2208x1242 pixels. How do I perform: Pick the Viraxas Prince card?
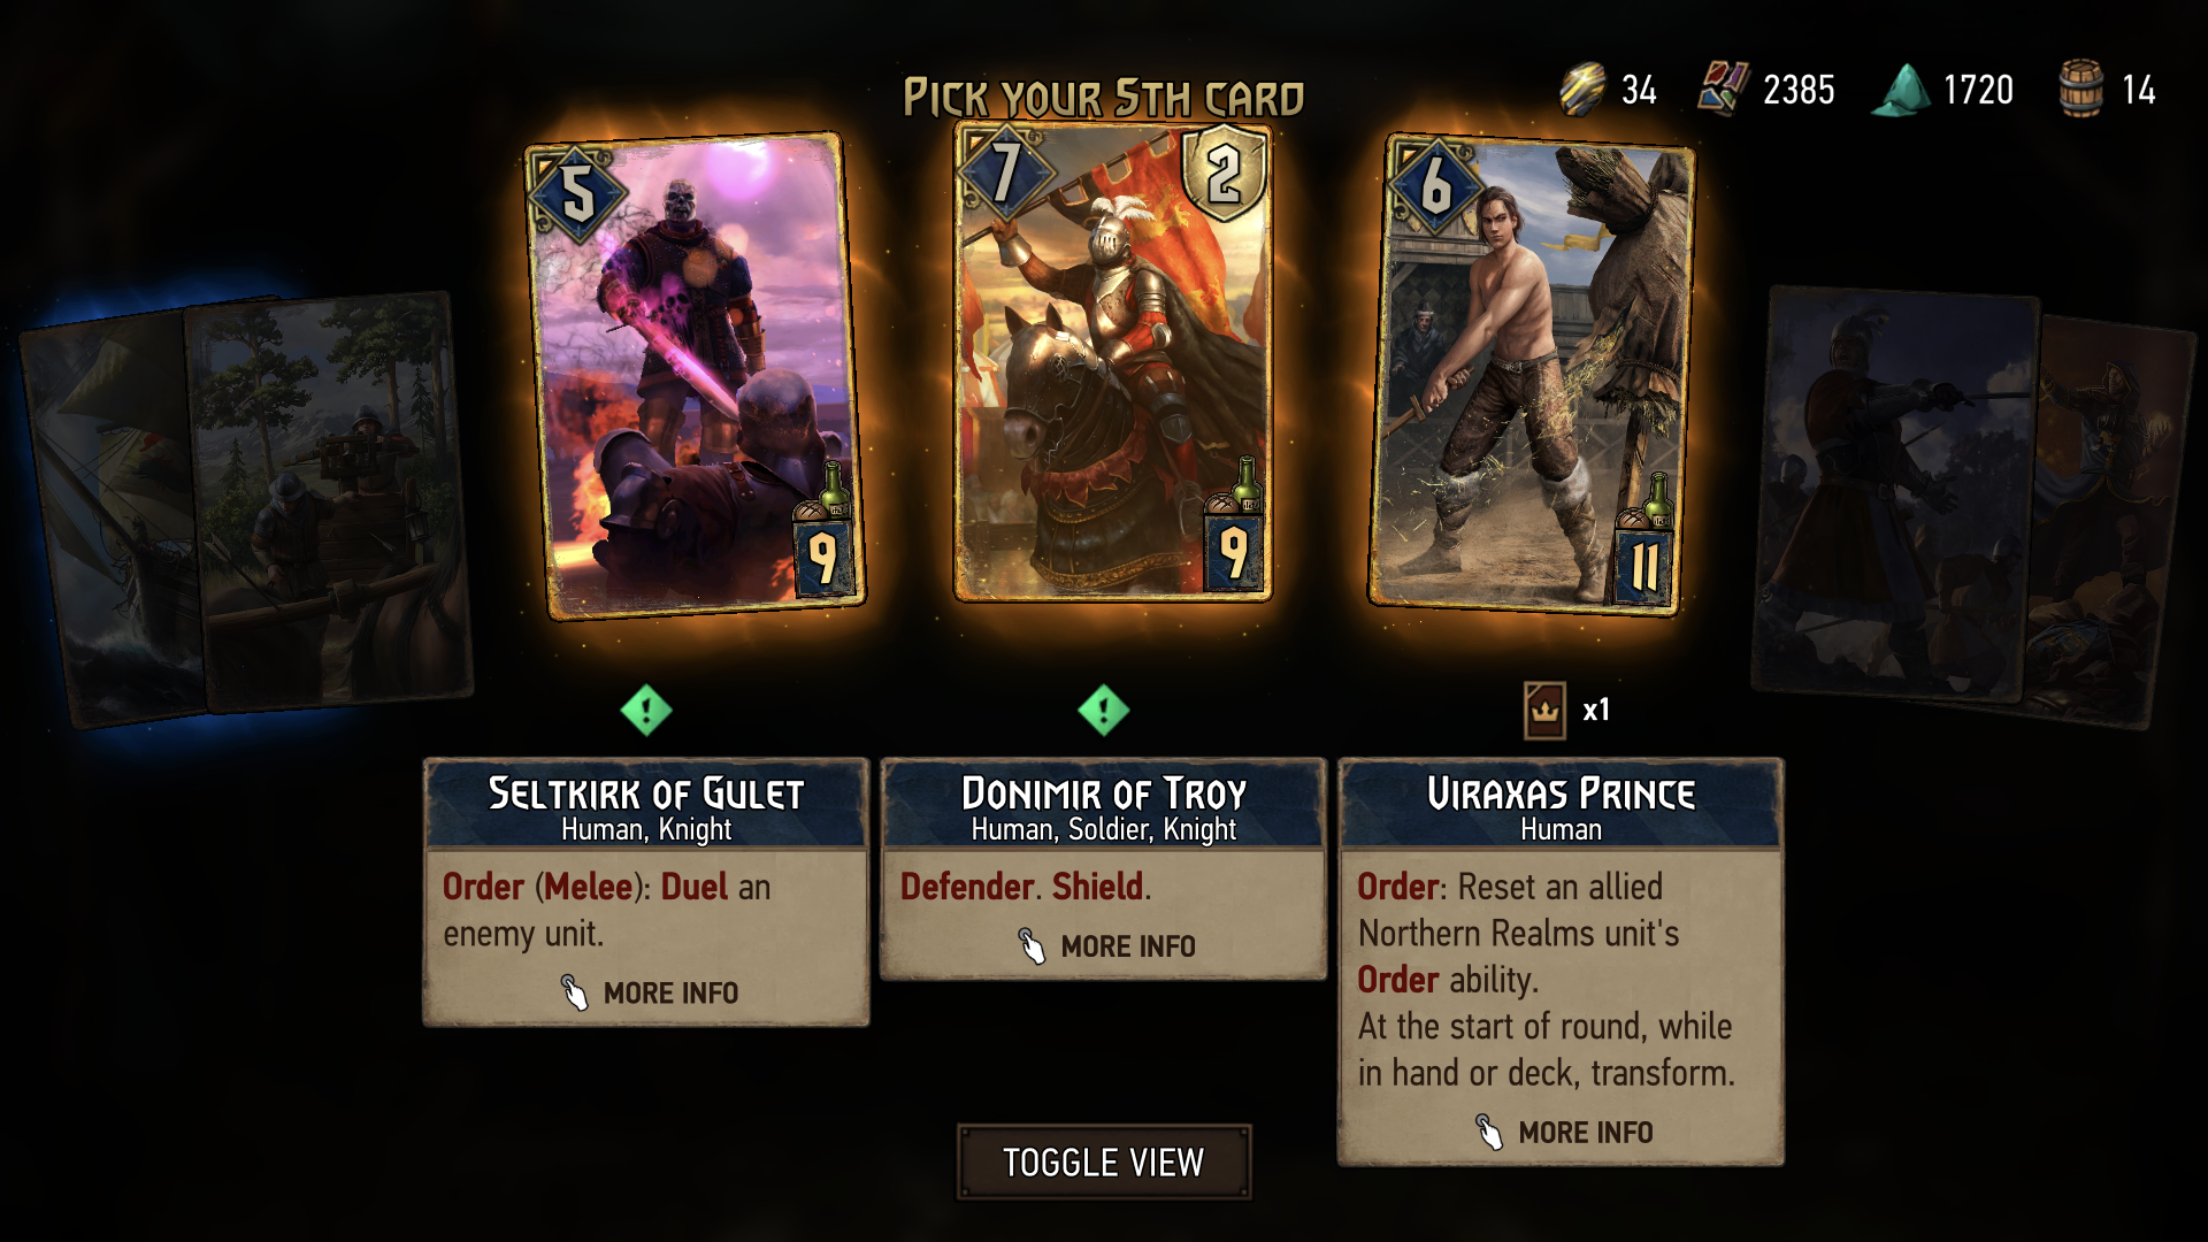point(1531,375)
